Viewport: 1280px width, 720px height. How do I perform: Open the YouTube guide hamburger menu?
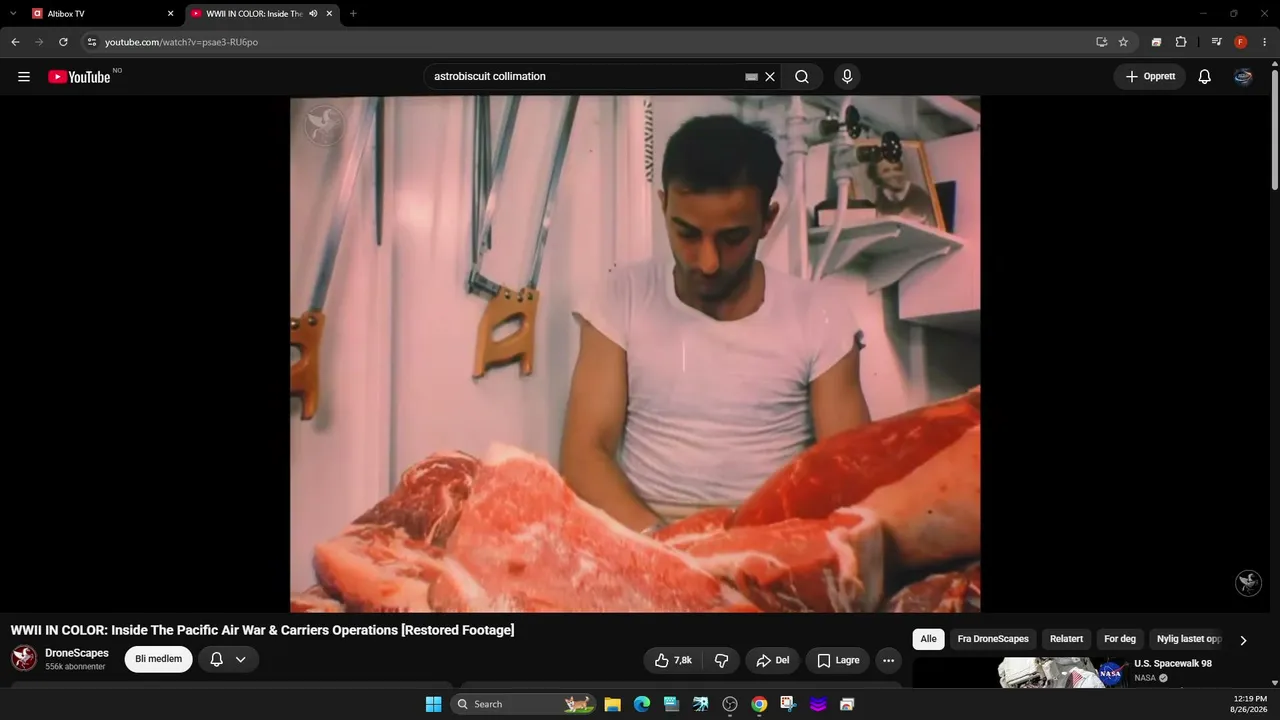(24, 77)
